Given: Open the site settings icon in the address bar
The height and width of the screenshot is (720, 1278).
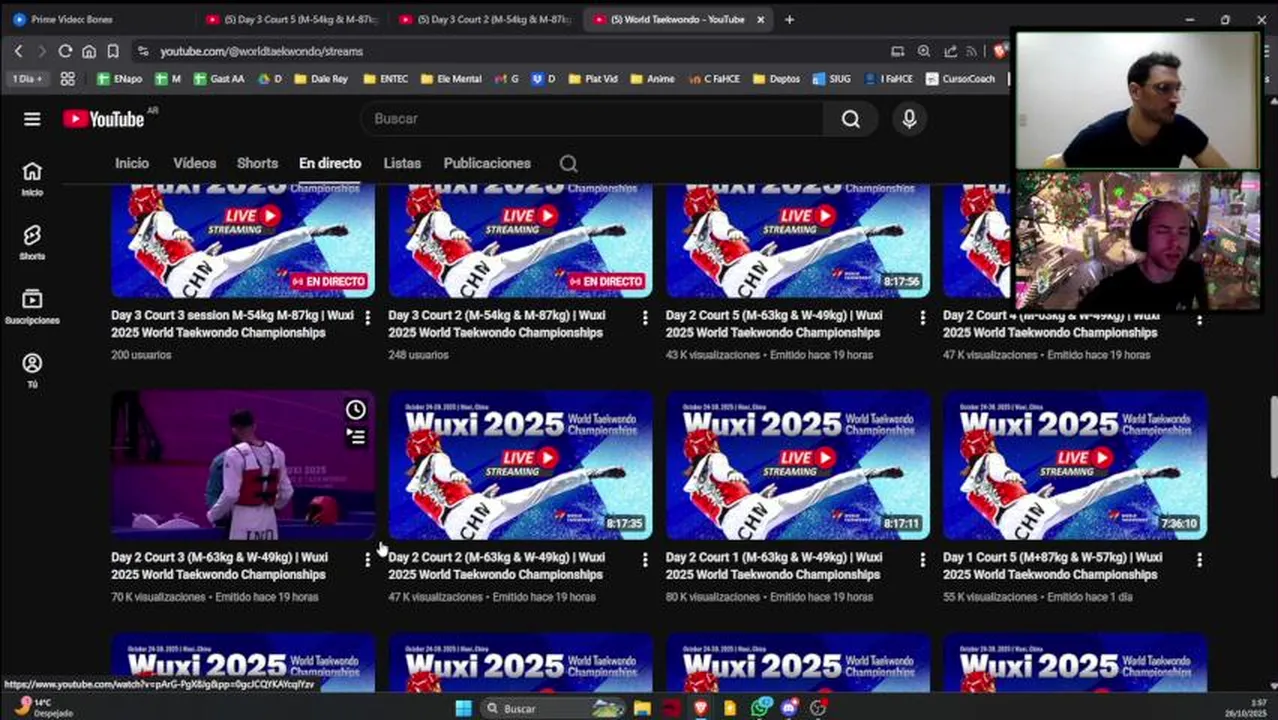Looking at the screenshot, I should pos(143,51).
